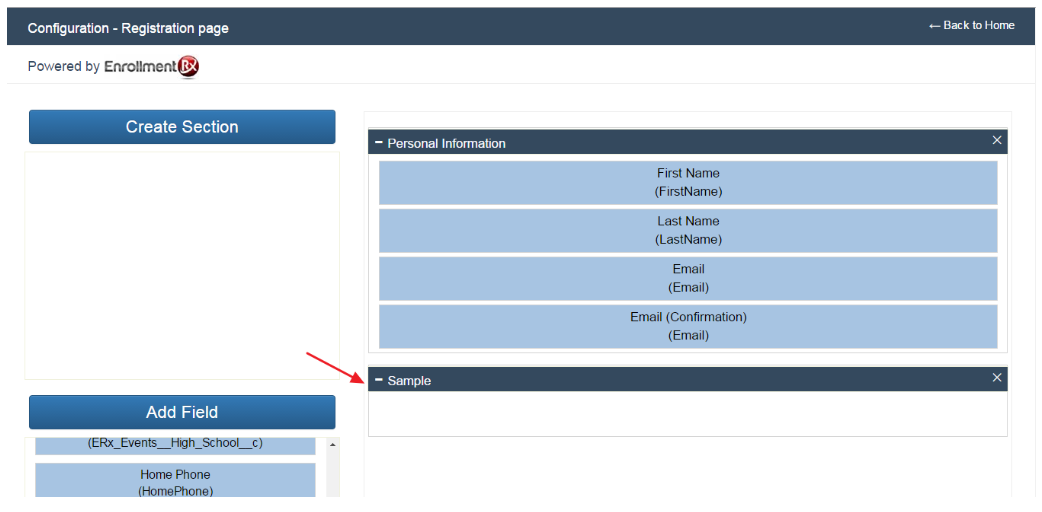This screenshot has width=1042, height=512.
Task: Click the empty Sample section body area
Action: click(x=688, y=413)
